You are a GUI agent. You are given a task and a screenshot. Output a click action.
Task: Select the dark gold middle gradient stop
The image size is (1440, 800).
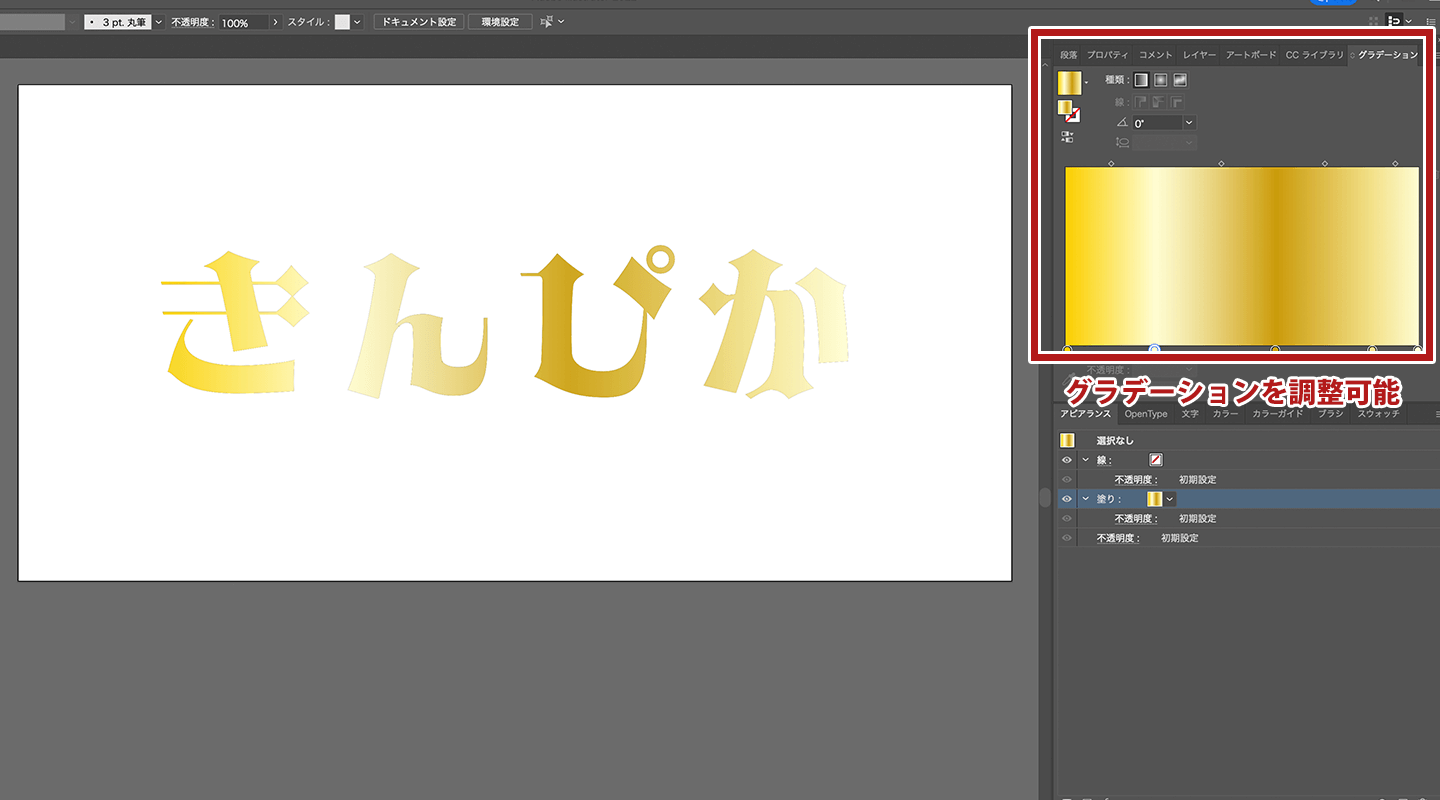pos(1275,349)
